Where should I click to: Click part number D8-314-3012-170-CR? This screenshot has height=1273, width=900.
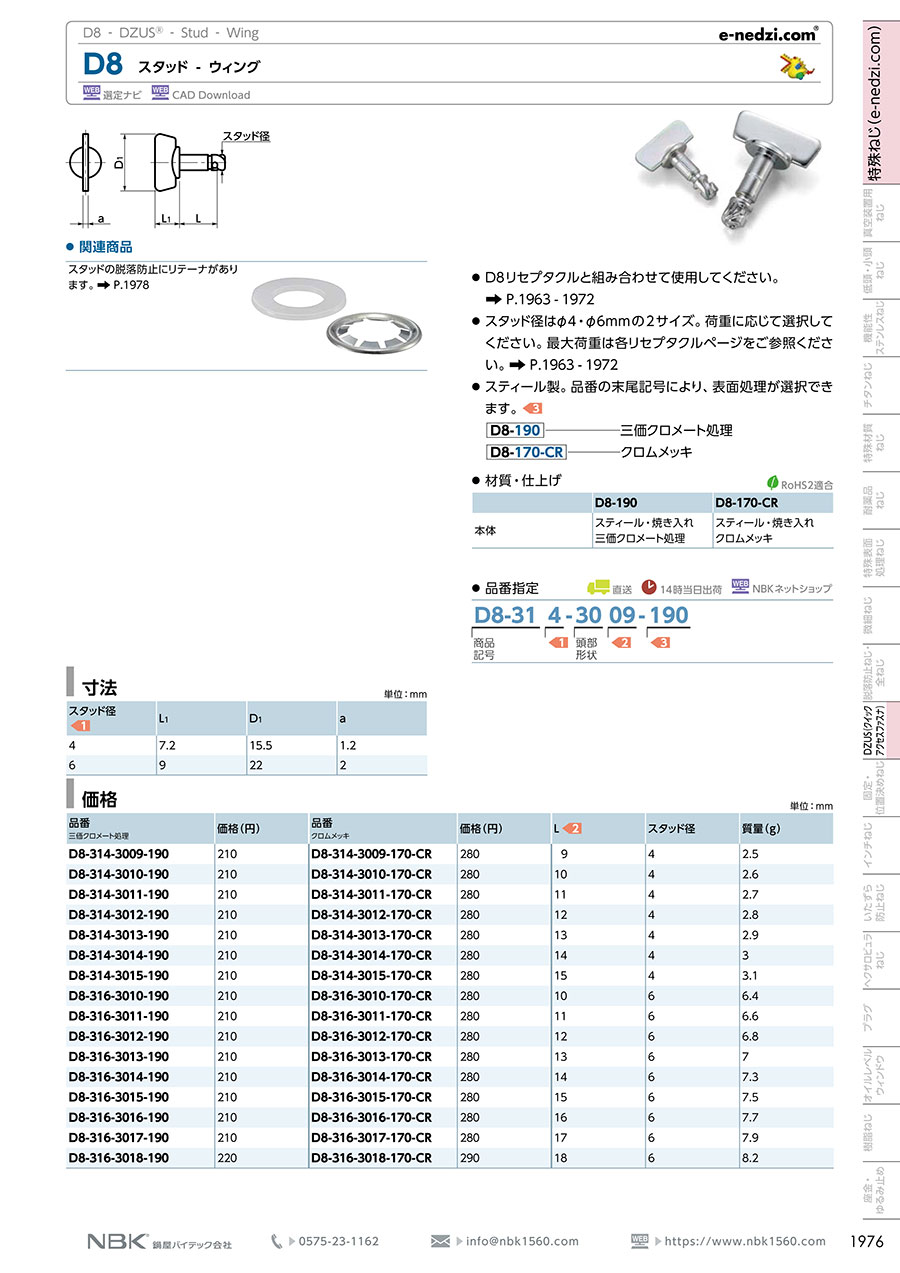(372, 915)
